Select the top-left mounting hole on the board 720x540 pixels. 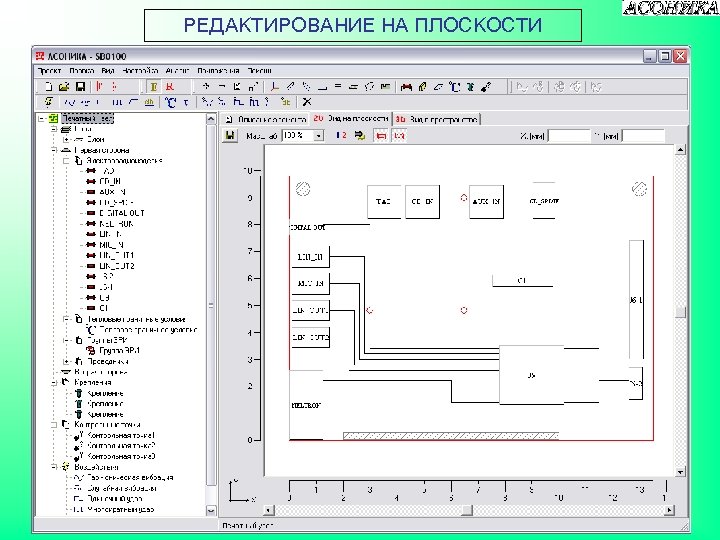pos(303,189)
